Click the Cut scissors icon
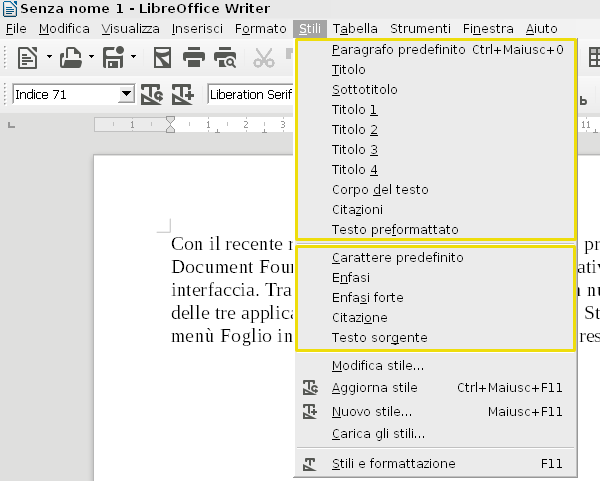600x481 pixels. pyautogui.click(x=264, y=58)
